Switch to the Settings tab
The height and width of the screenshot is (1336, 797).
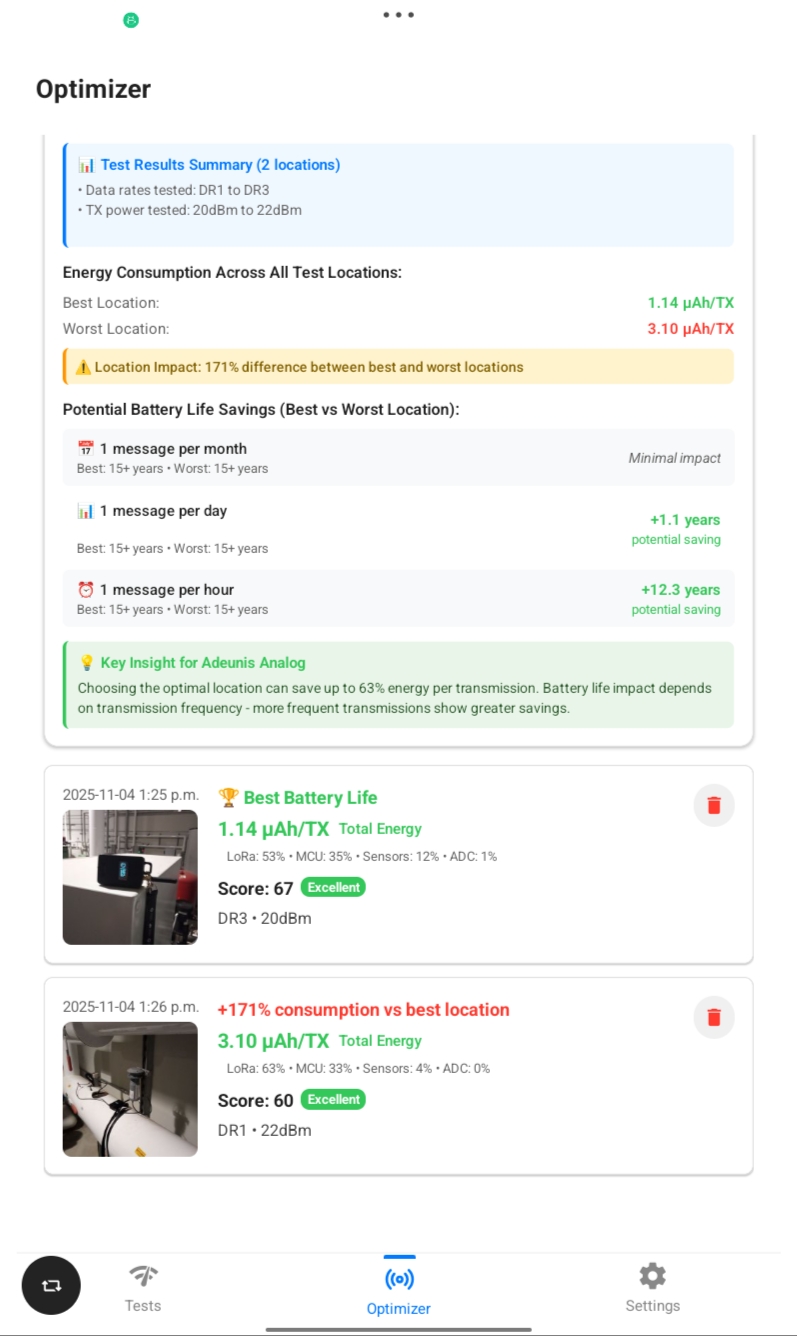[652, 1288]
